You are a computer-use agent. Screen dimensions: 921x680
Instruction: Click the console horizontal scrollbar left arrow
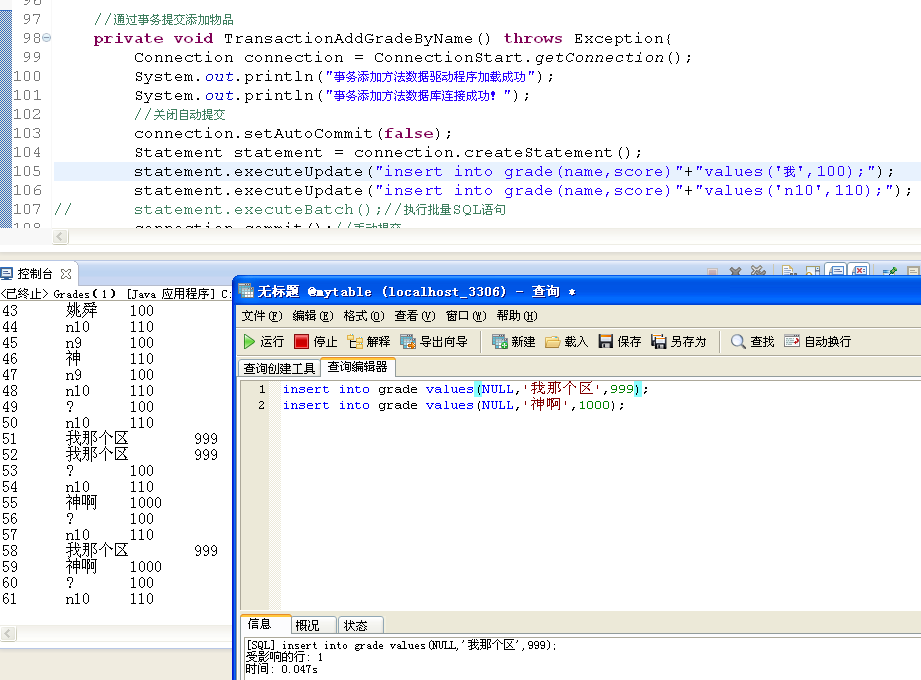pyautogui.click(x=8, y=634)
